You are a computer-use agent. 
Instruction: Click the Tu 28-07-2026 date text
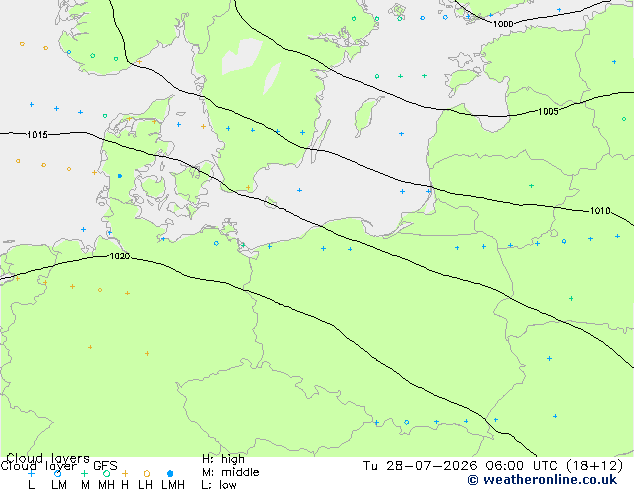[420, 466]
